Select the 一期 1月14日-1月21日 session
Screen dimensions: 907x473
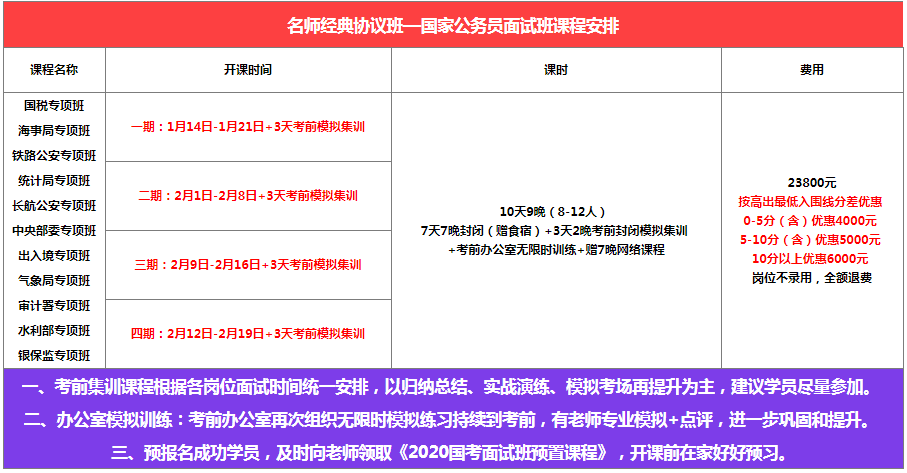(247, 127)
